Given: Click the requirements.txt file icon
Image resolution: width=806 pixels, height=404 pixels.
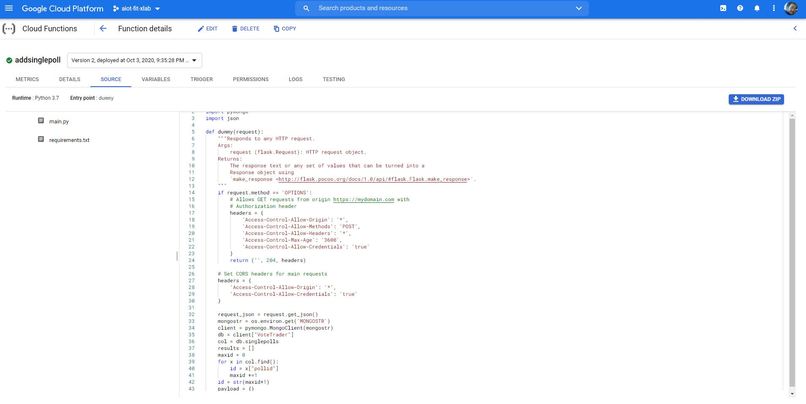Looking at the screenshot, I should tap(41, 139).
